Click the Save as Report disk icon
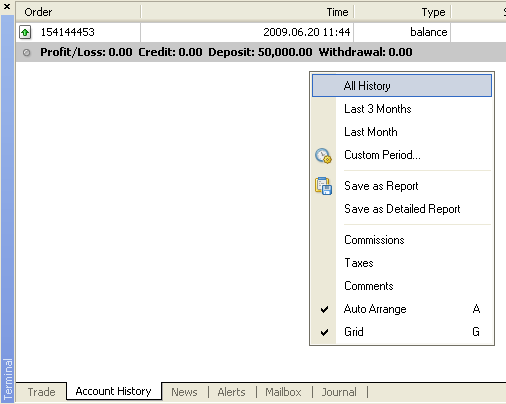The image size is (506, 404). 323,186
